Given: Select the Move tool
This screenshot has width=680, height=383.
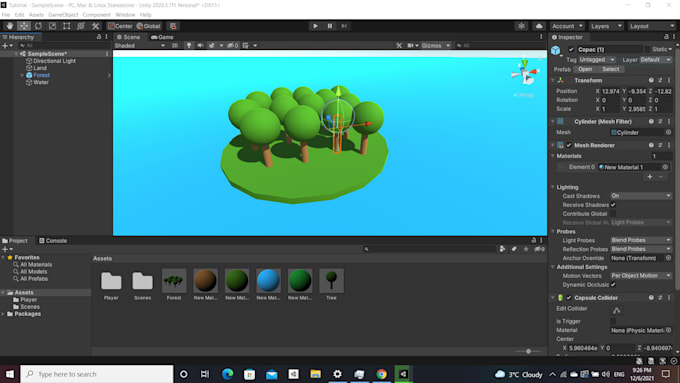Looking at the screenshot, I should click(24, 26).
